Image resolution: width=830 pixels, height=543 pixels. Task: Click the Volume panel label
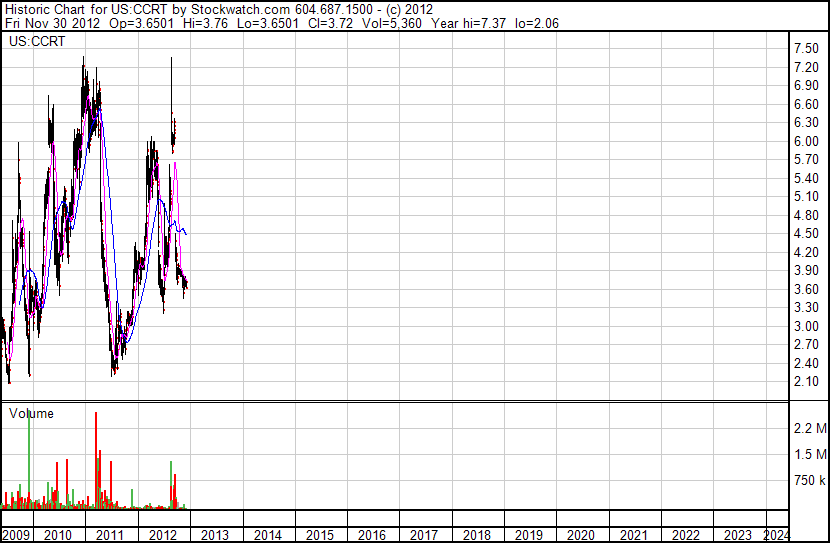coord(31,413)
